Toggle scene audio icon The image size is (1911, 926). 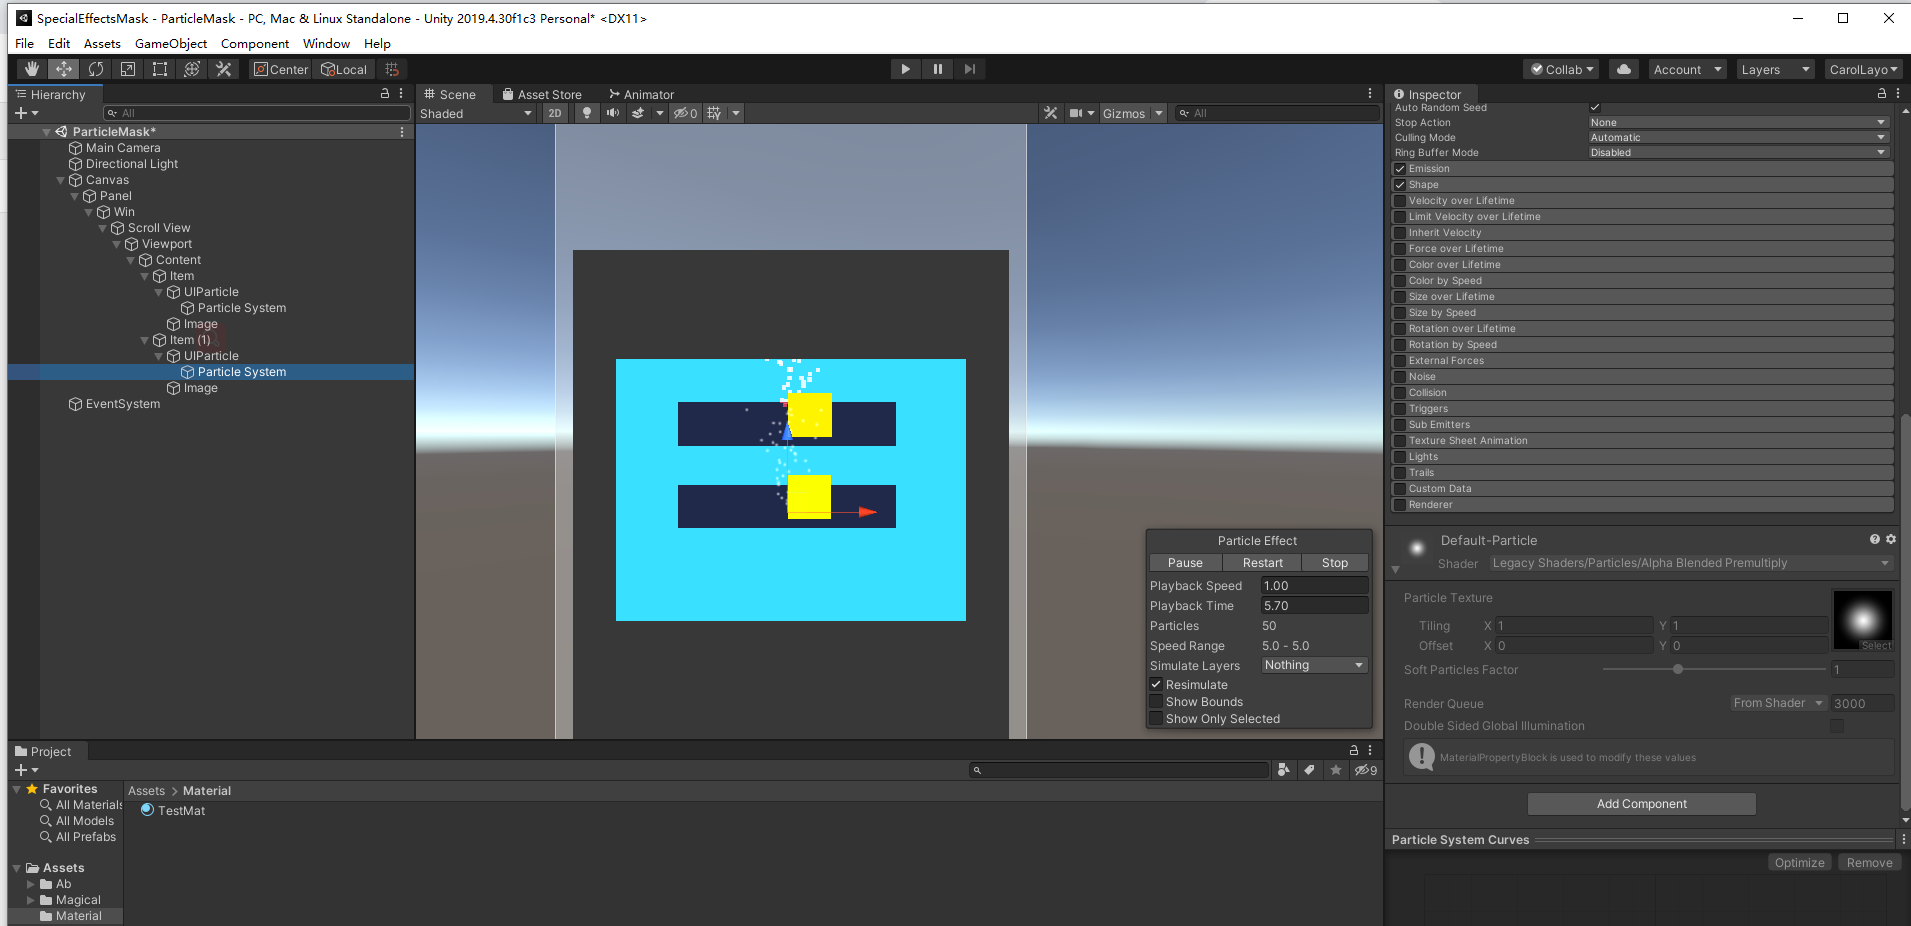coord(613,113)
